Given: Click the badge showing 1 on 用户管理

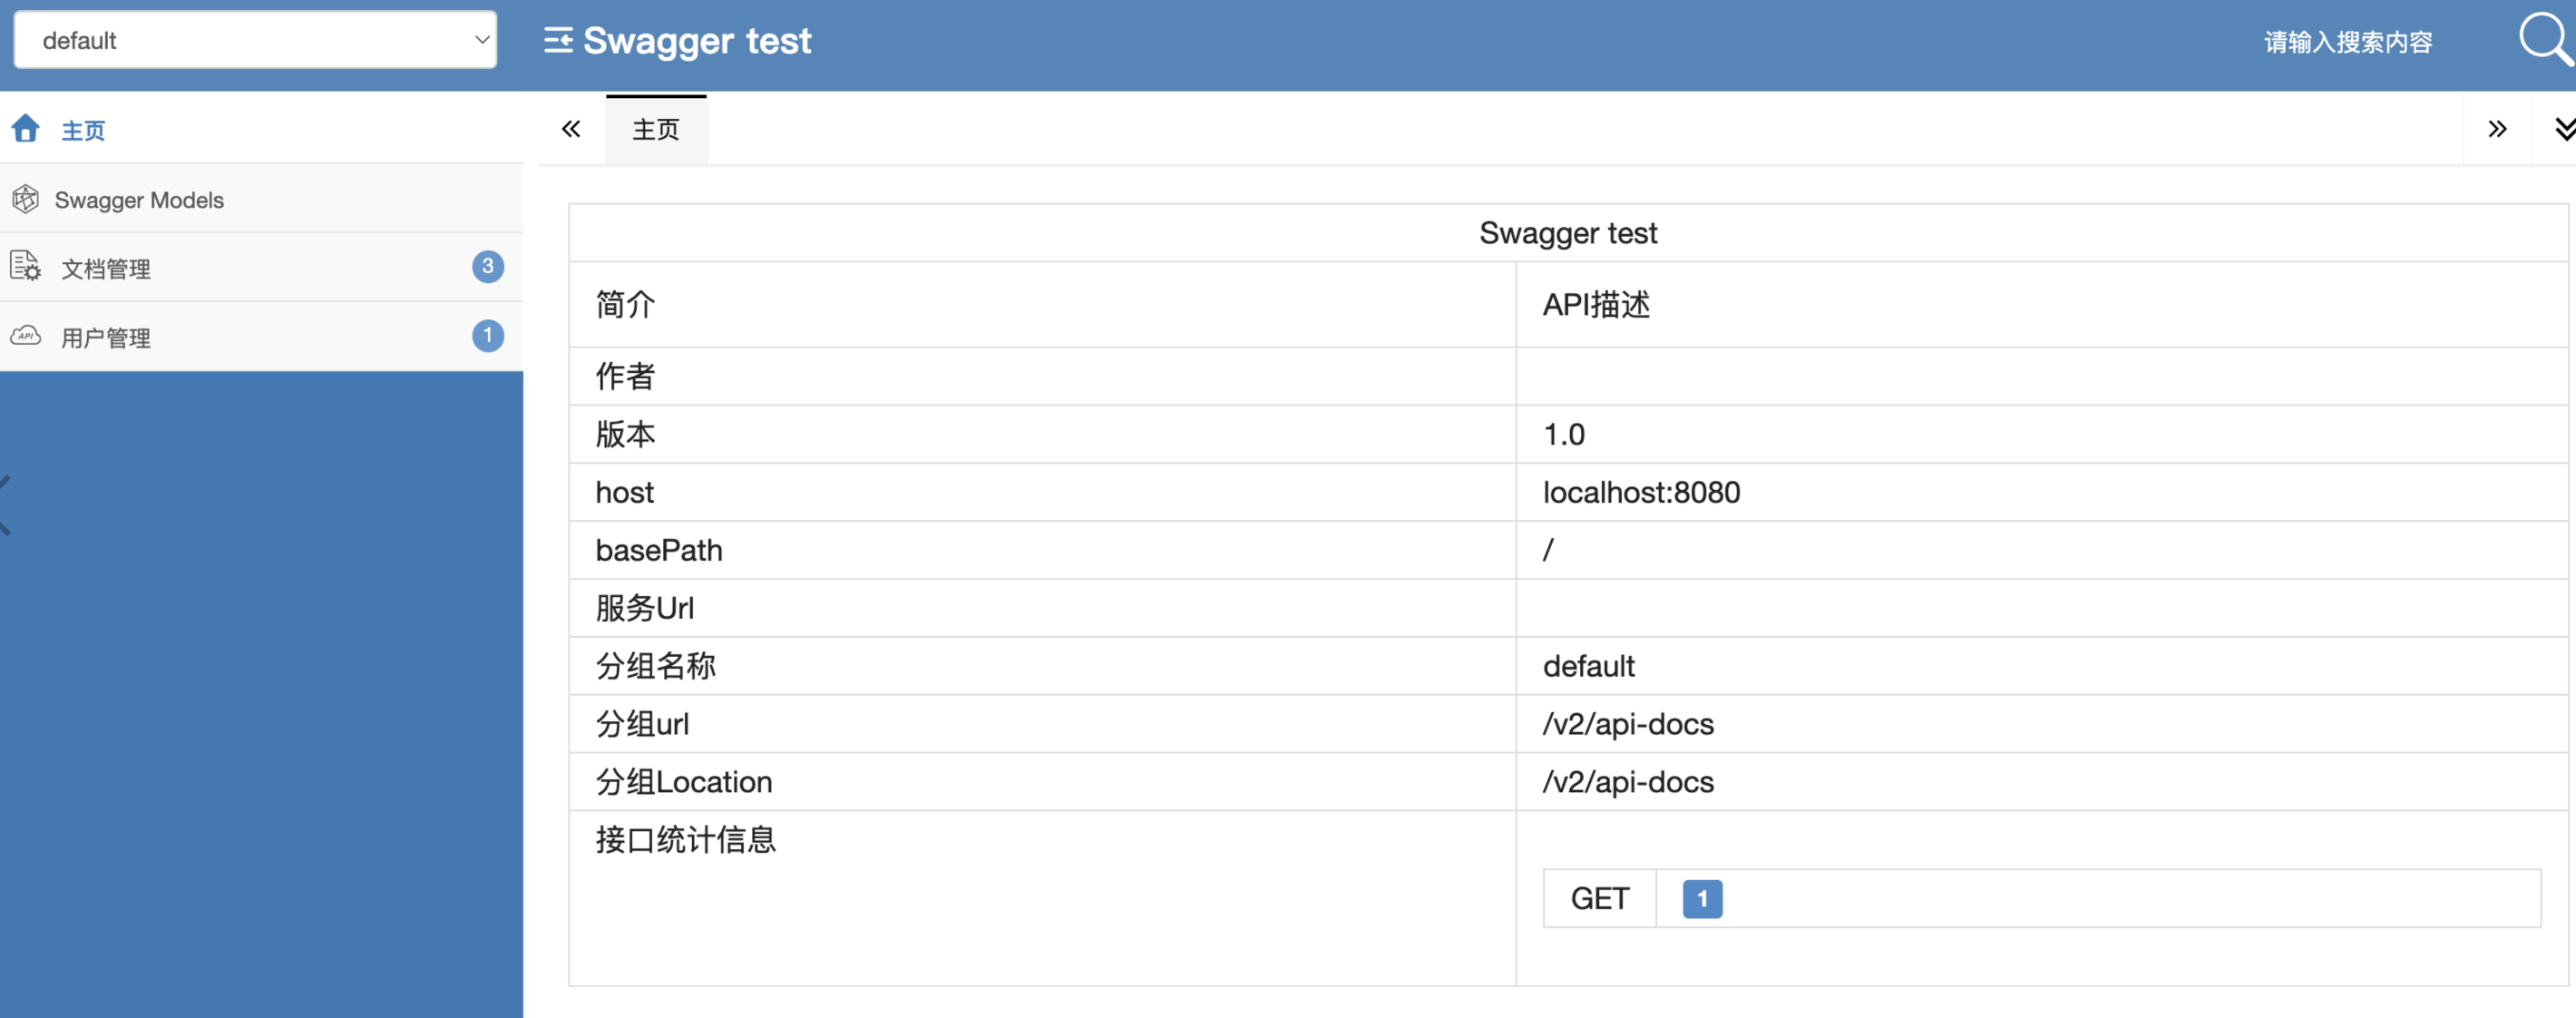Looking at the screenshot, I should (487, 335).
